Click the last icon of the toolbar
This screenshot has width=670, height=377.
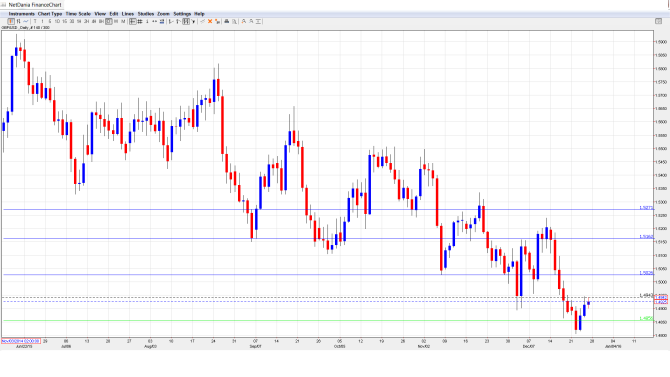coord(258,21)
